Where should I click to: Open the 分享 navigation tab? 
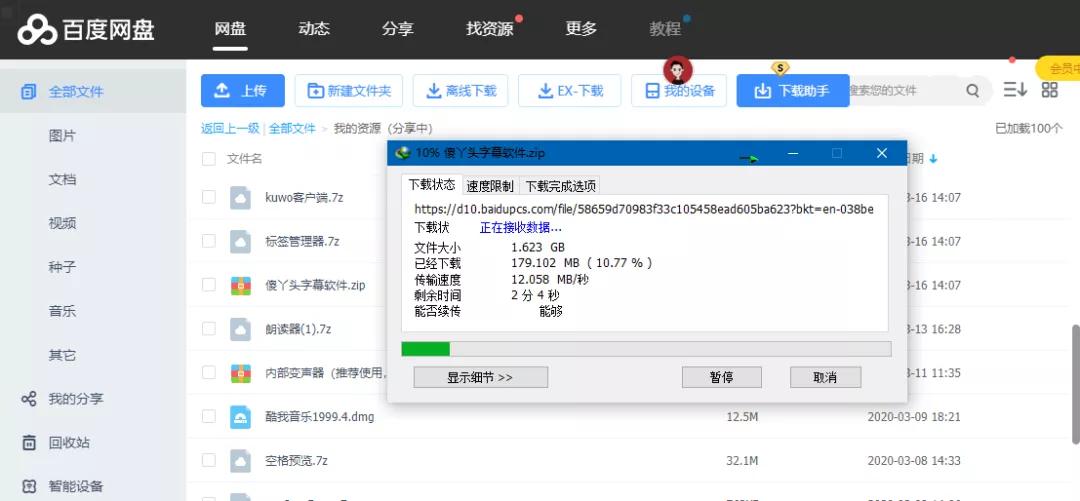coord(397,29)
